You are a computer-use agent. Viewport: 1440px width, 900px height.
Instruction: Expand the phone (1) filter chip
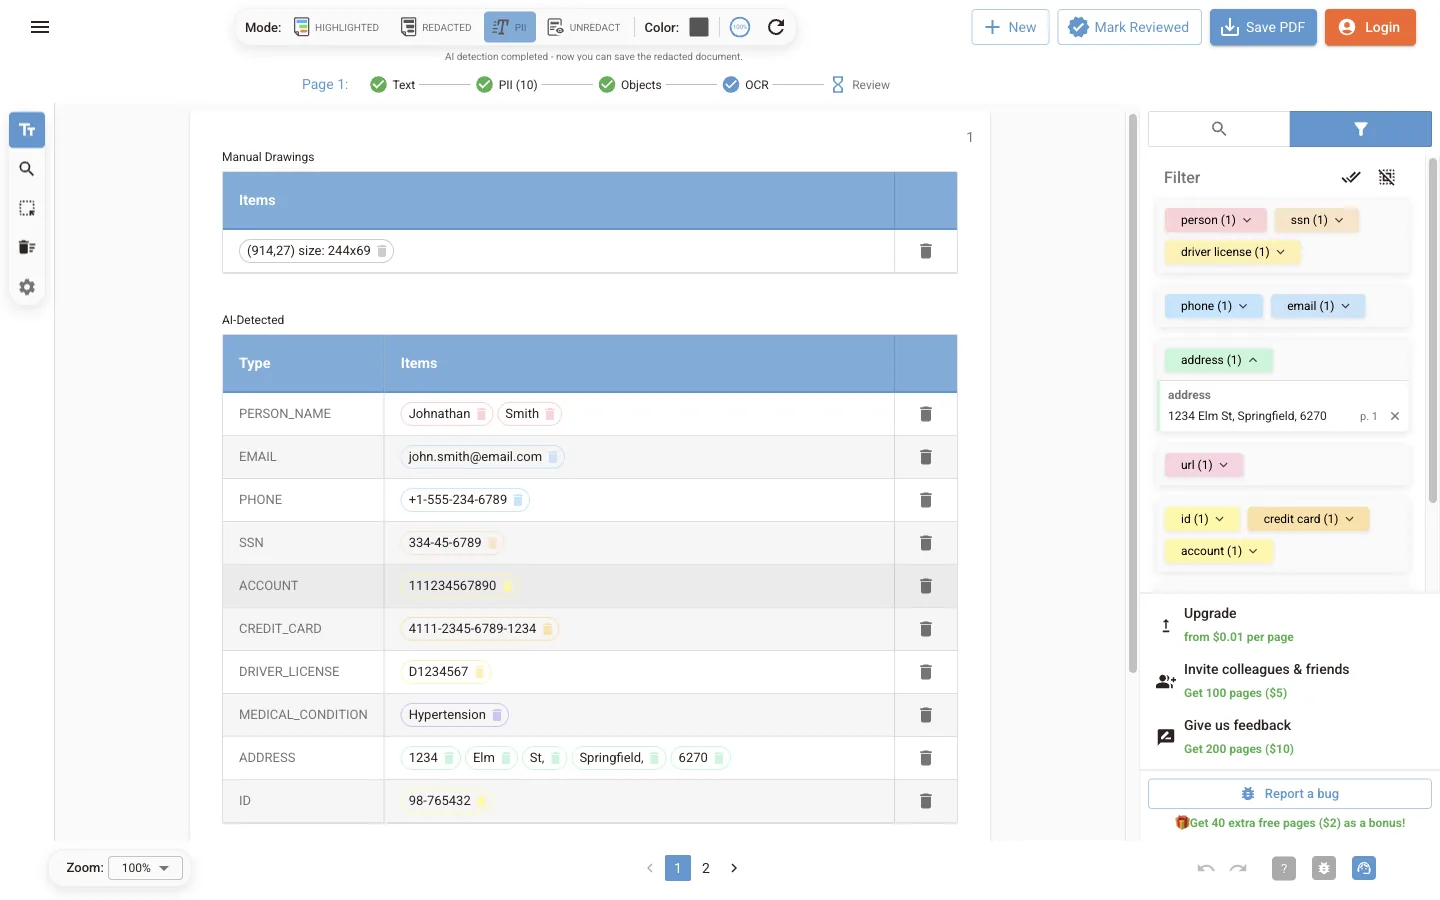coord(1214,306)
